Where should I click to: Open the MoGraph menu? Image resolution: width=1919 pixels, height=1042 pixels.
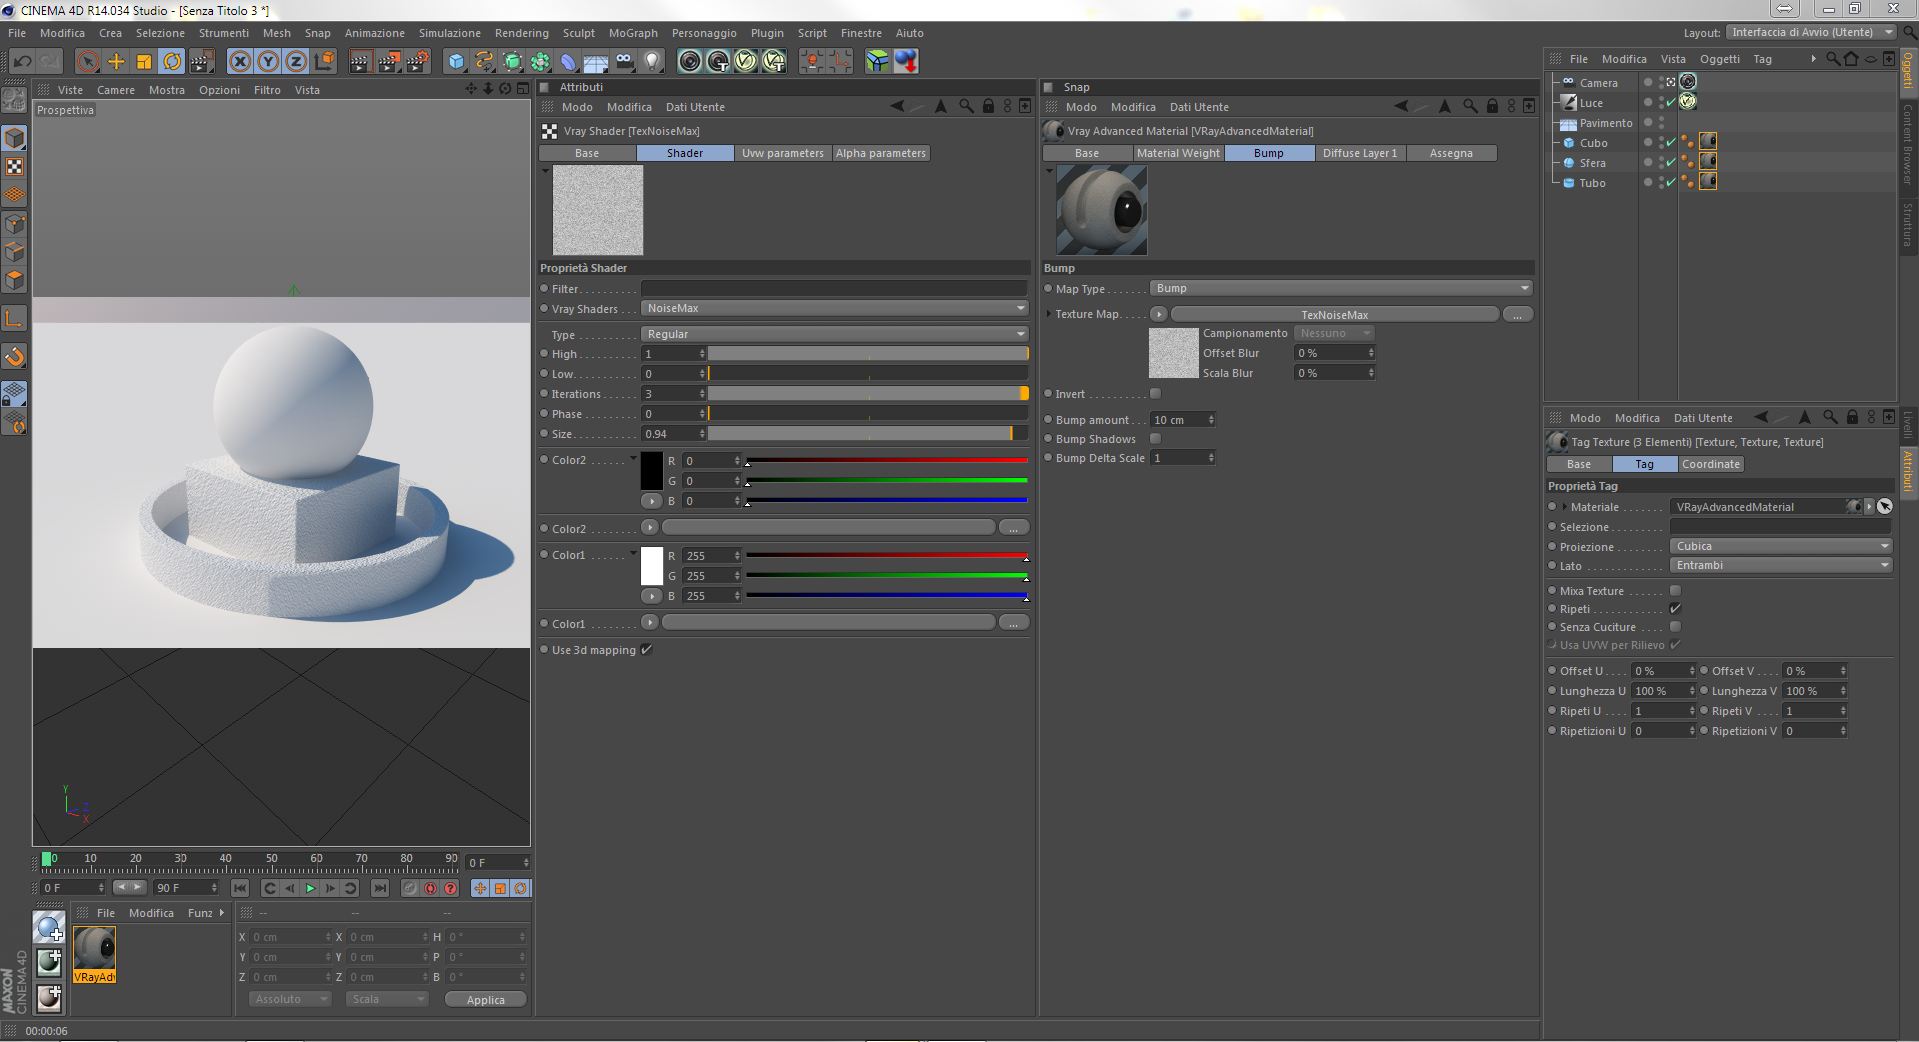(x=633, y=33)
